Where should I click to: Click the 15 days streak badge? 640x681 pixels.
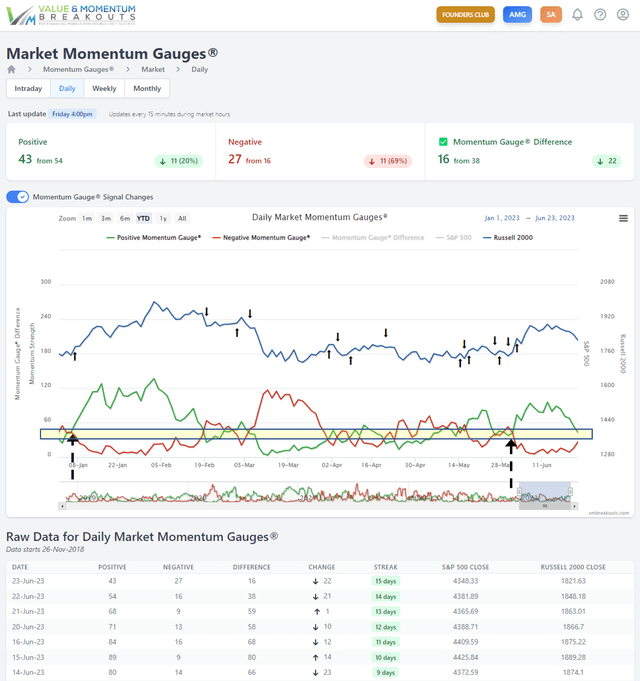point(386,581)
